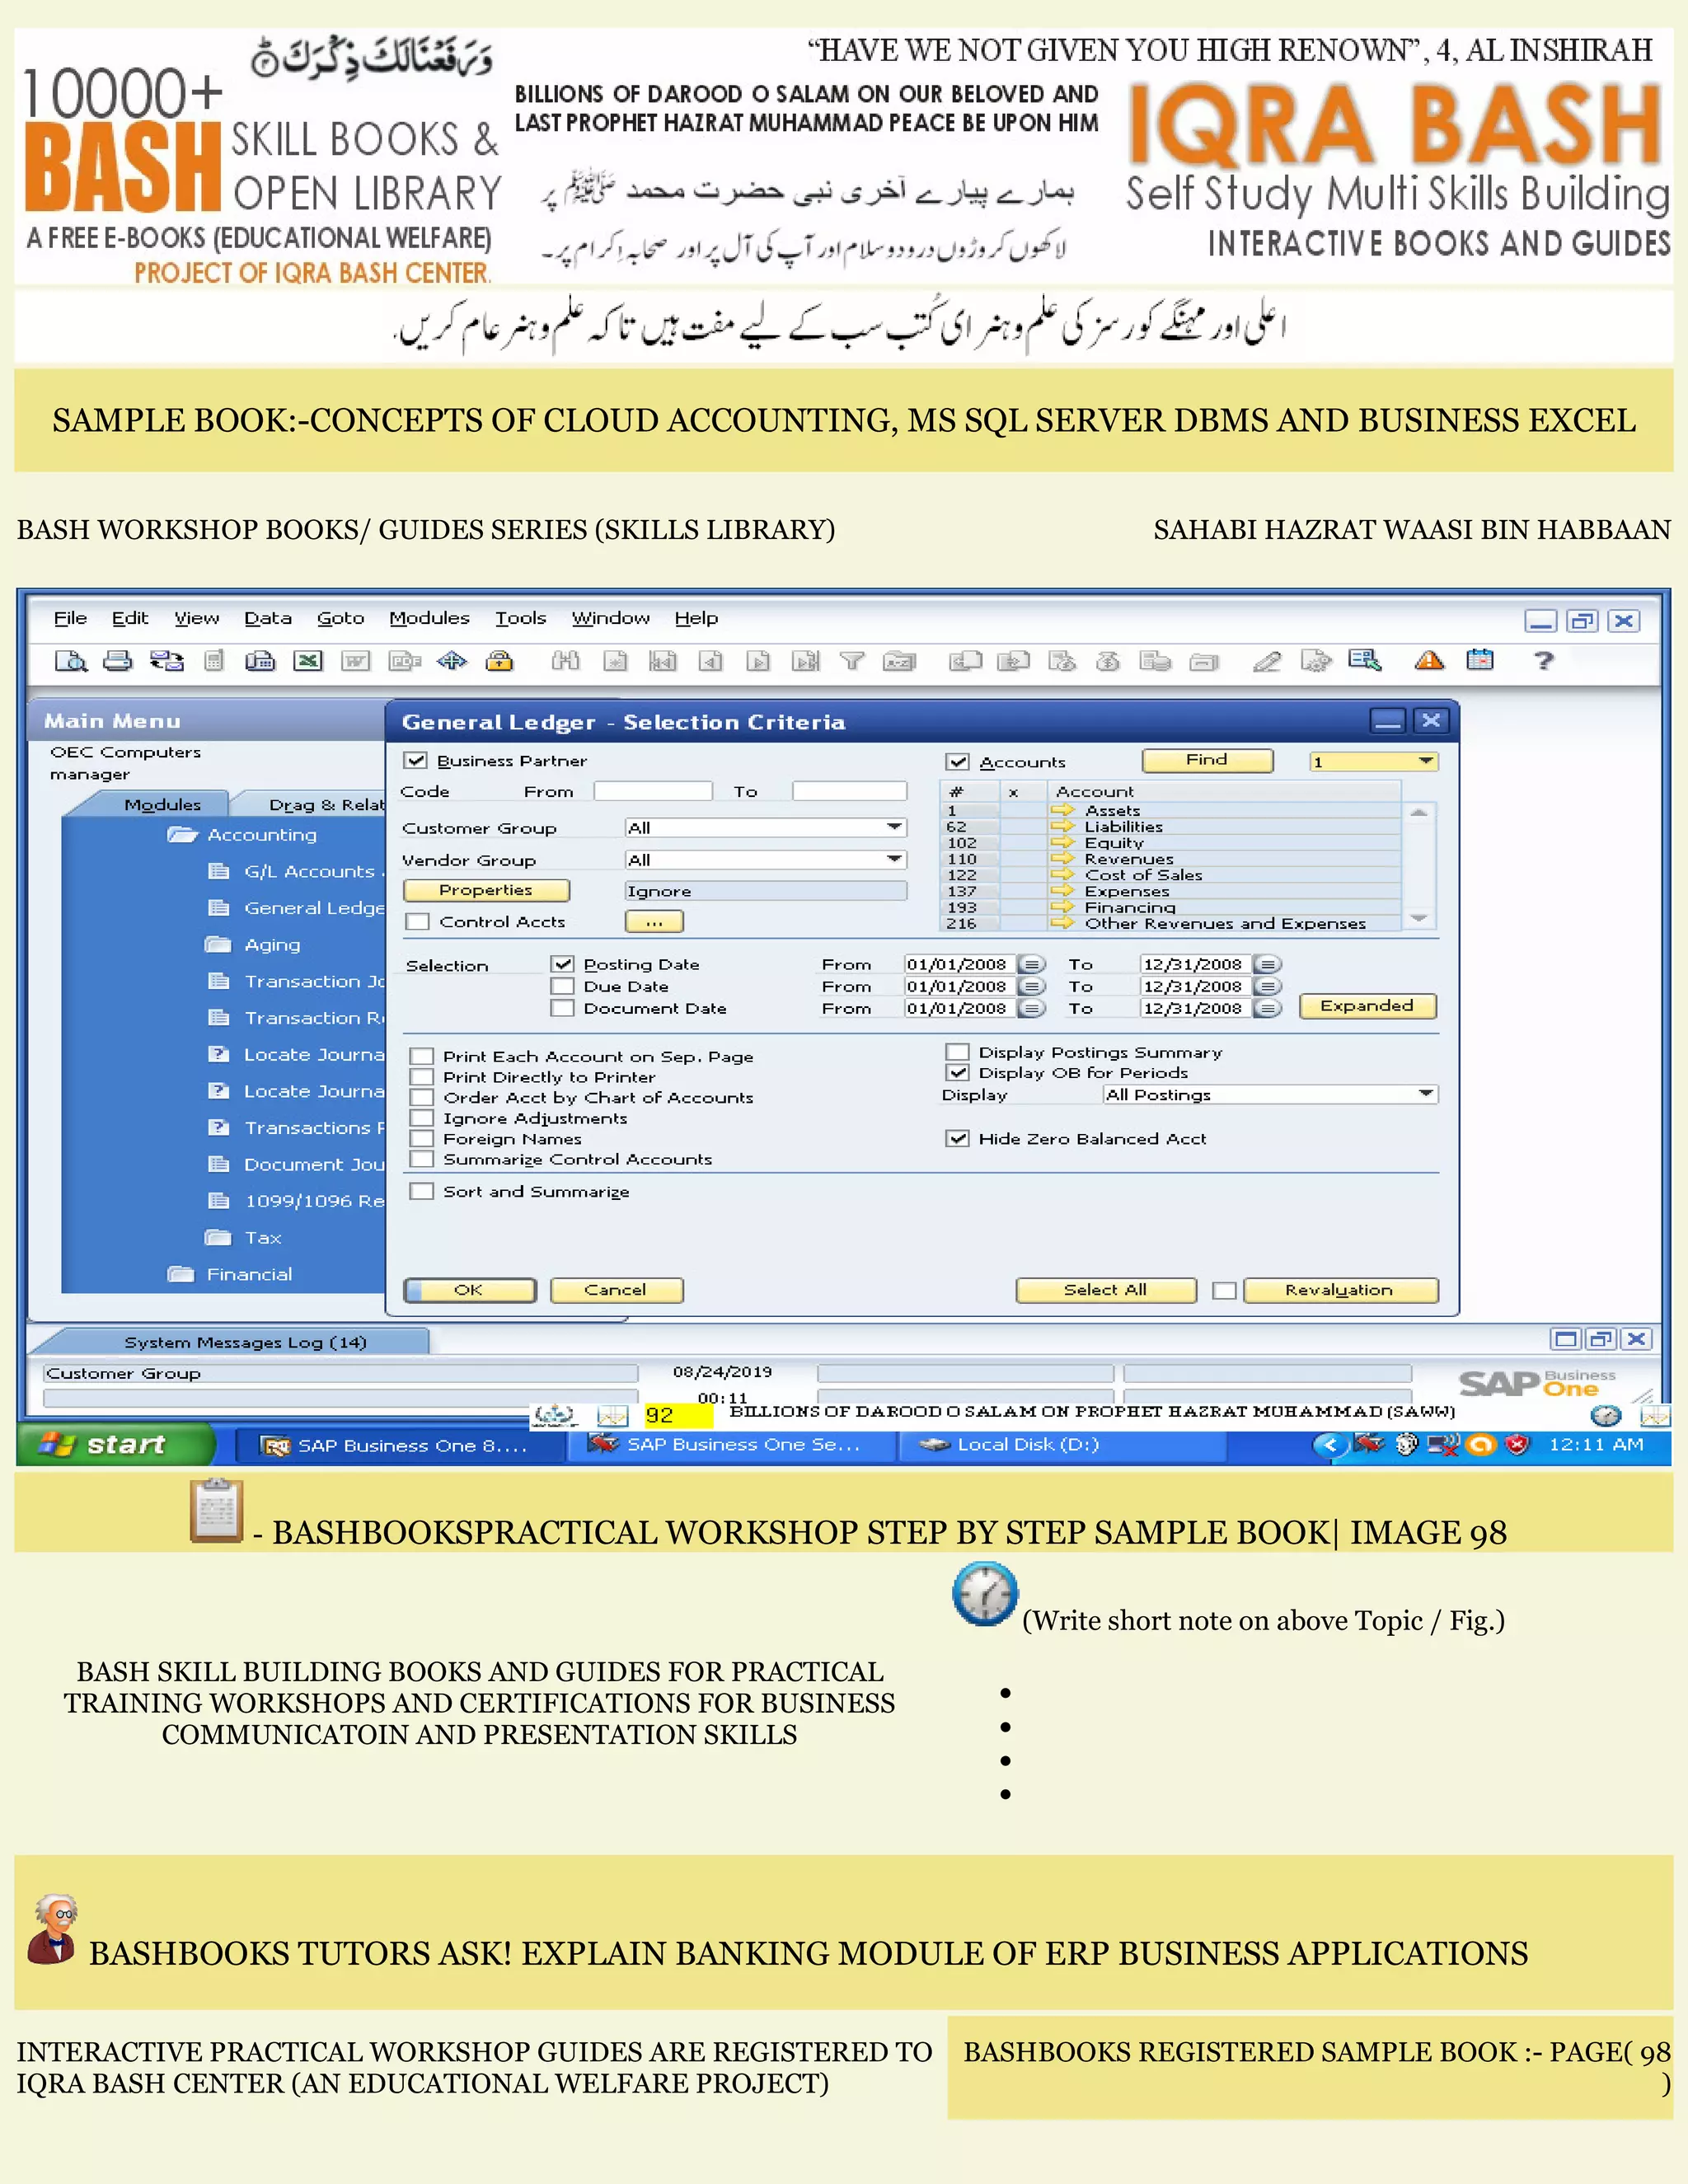
Task: Click the accounts list scroll-down arrow
Action: [1419, 918]
